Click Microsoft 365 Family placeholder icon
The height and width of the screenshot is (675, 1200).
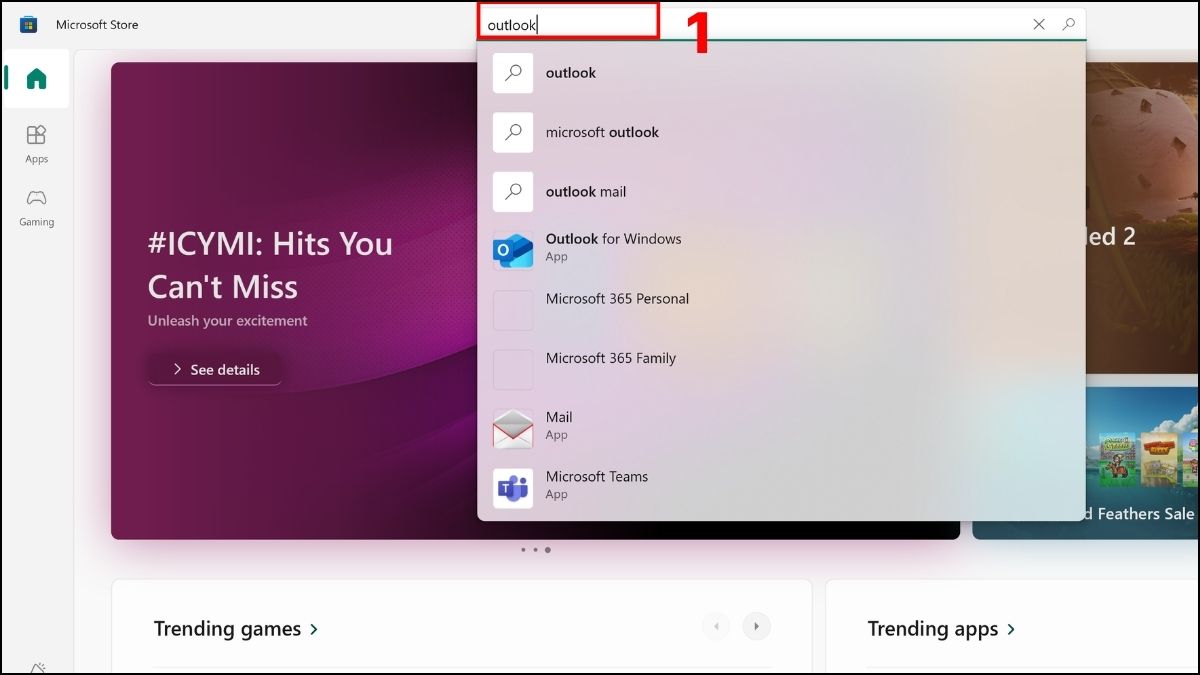(x=513, y=370)
